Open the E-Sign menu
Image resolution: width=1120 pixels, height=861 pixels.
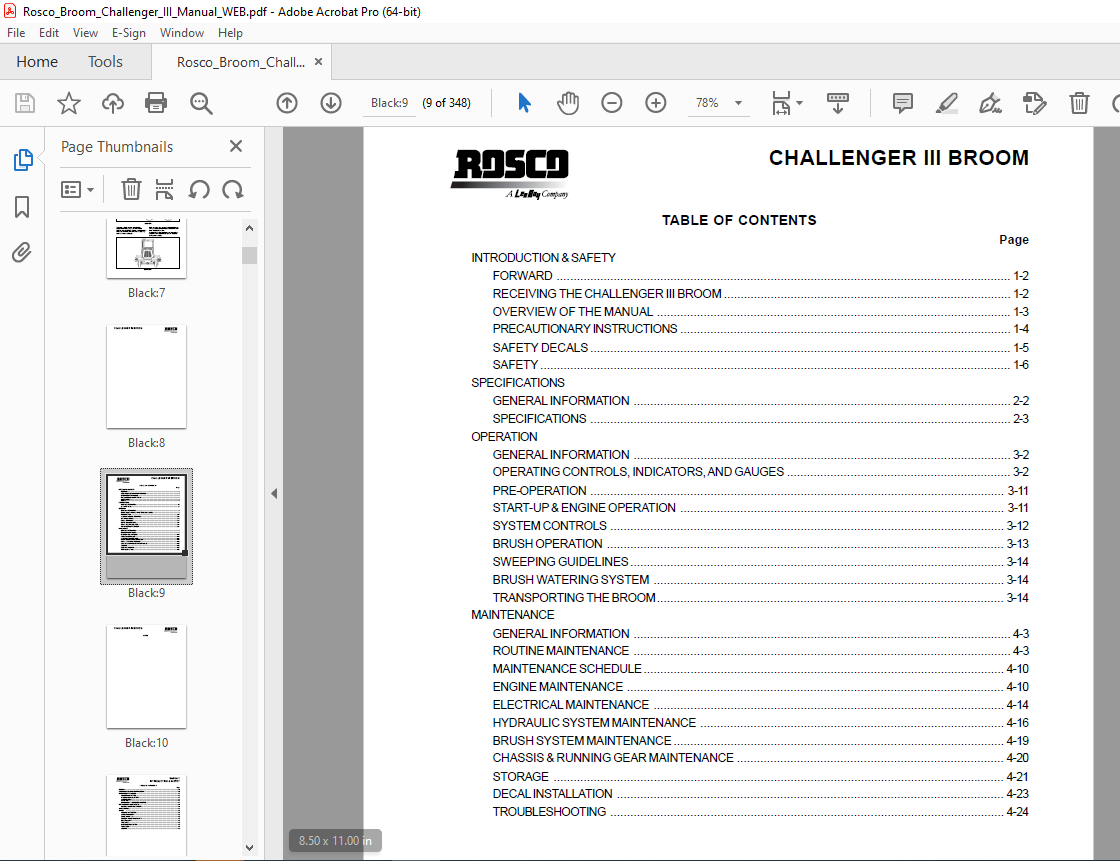point(129,33)
